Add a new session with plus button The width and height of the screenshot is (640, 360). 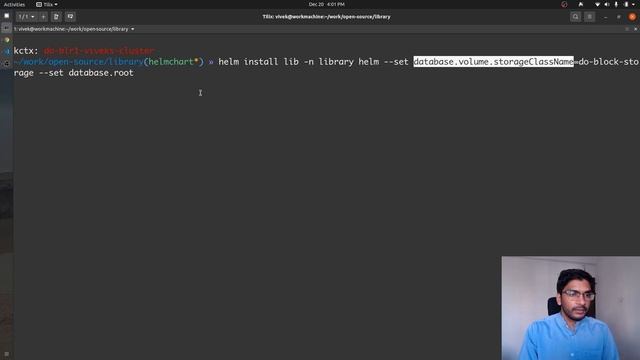43,17
